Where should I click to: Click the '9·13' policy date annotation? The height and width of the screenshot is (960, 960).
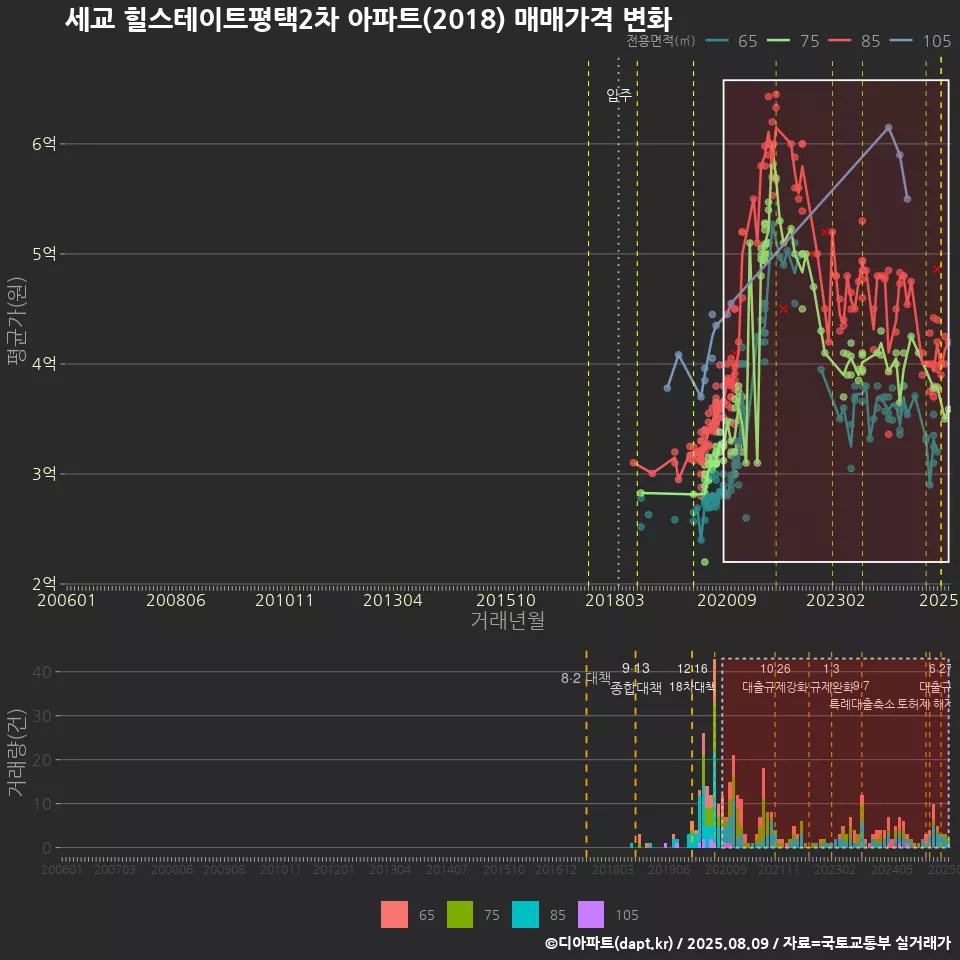pos(636,669)
